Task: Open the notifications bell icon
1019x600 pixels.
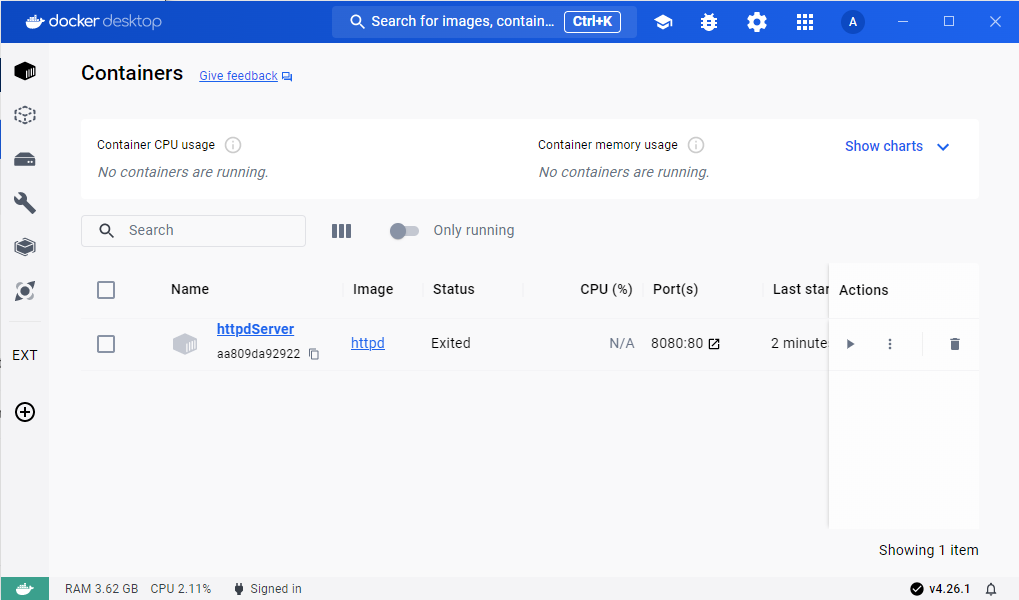Action: tap(990, 589)
